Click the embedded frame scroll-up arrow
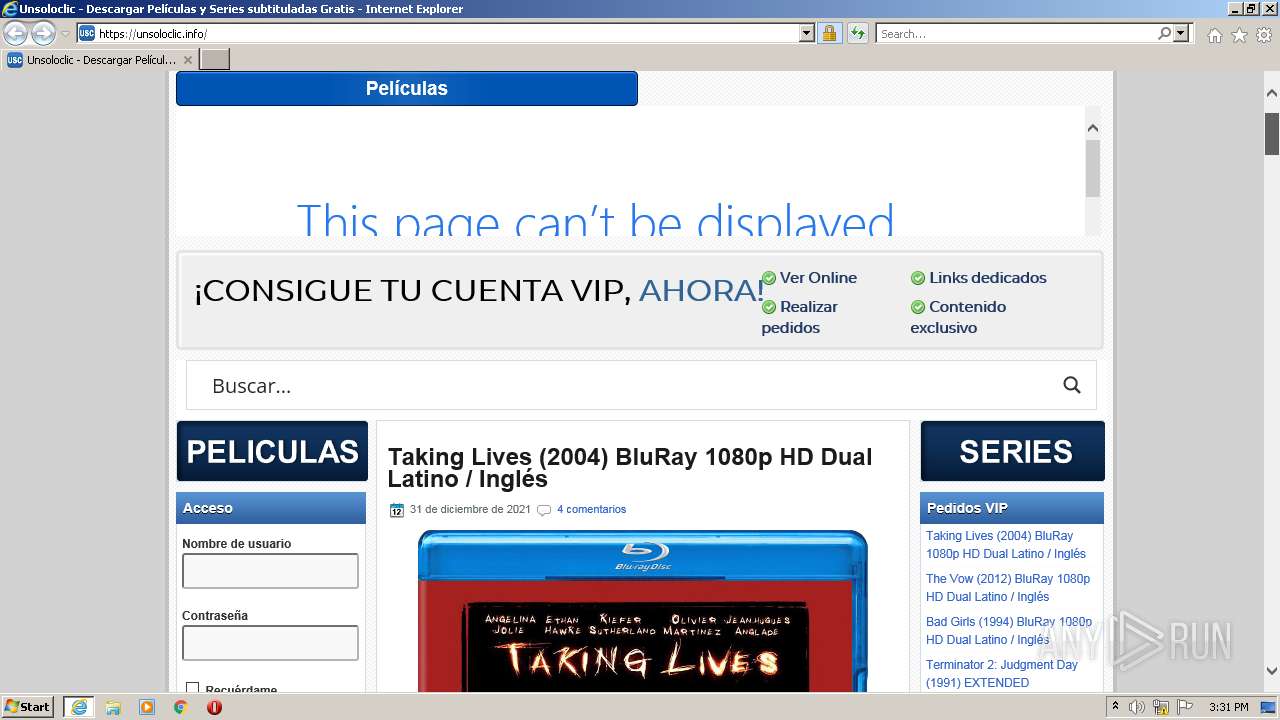Viewport: 1280px width, 720px height. click(x=1092, y=128)
